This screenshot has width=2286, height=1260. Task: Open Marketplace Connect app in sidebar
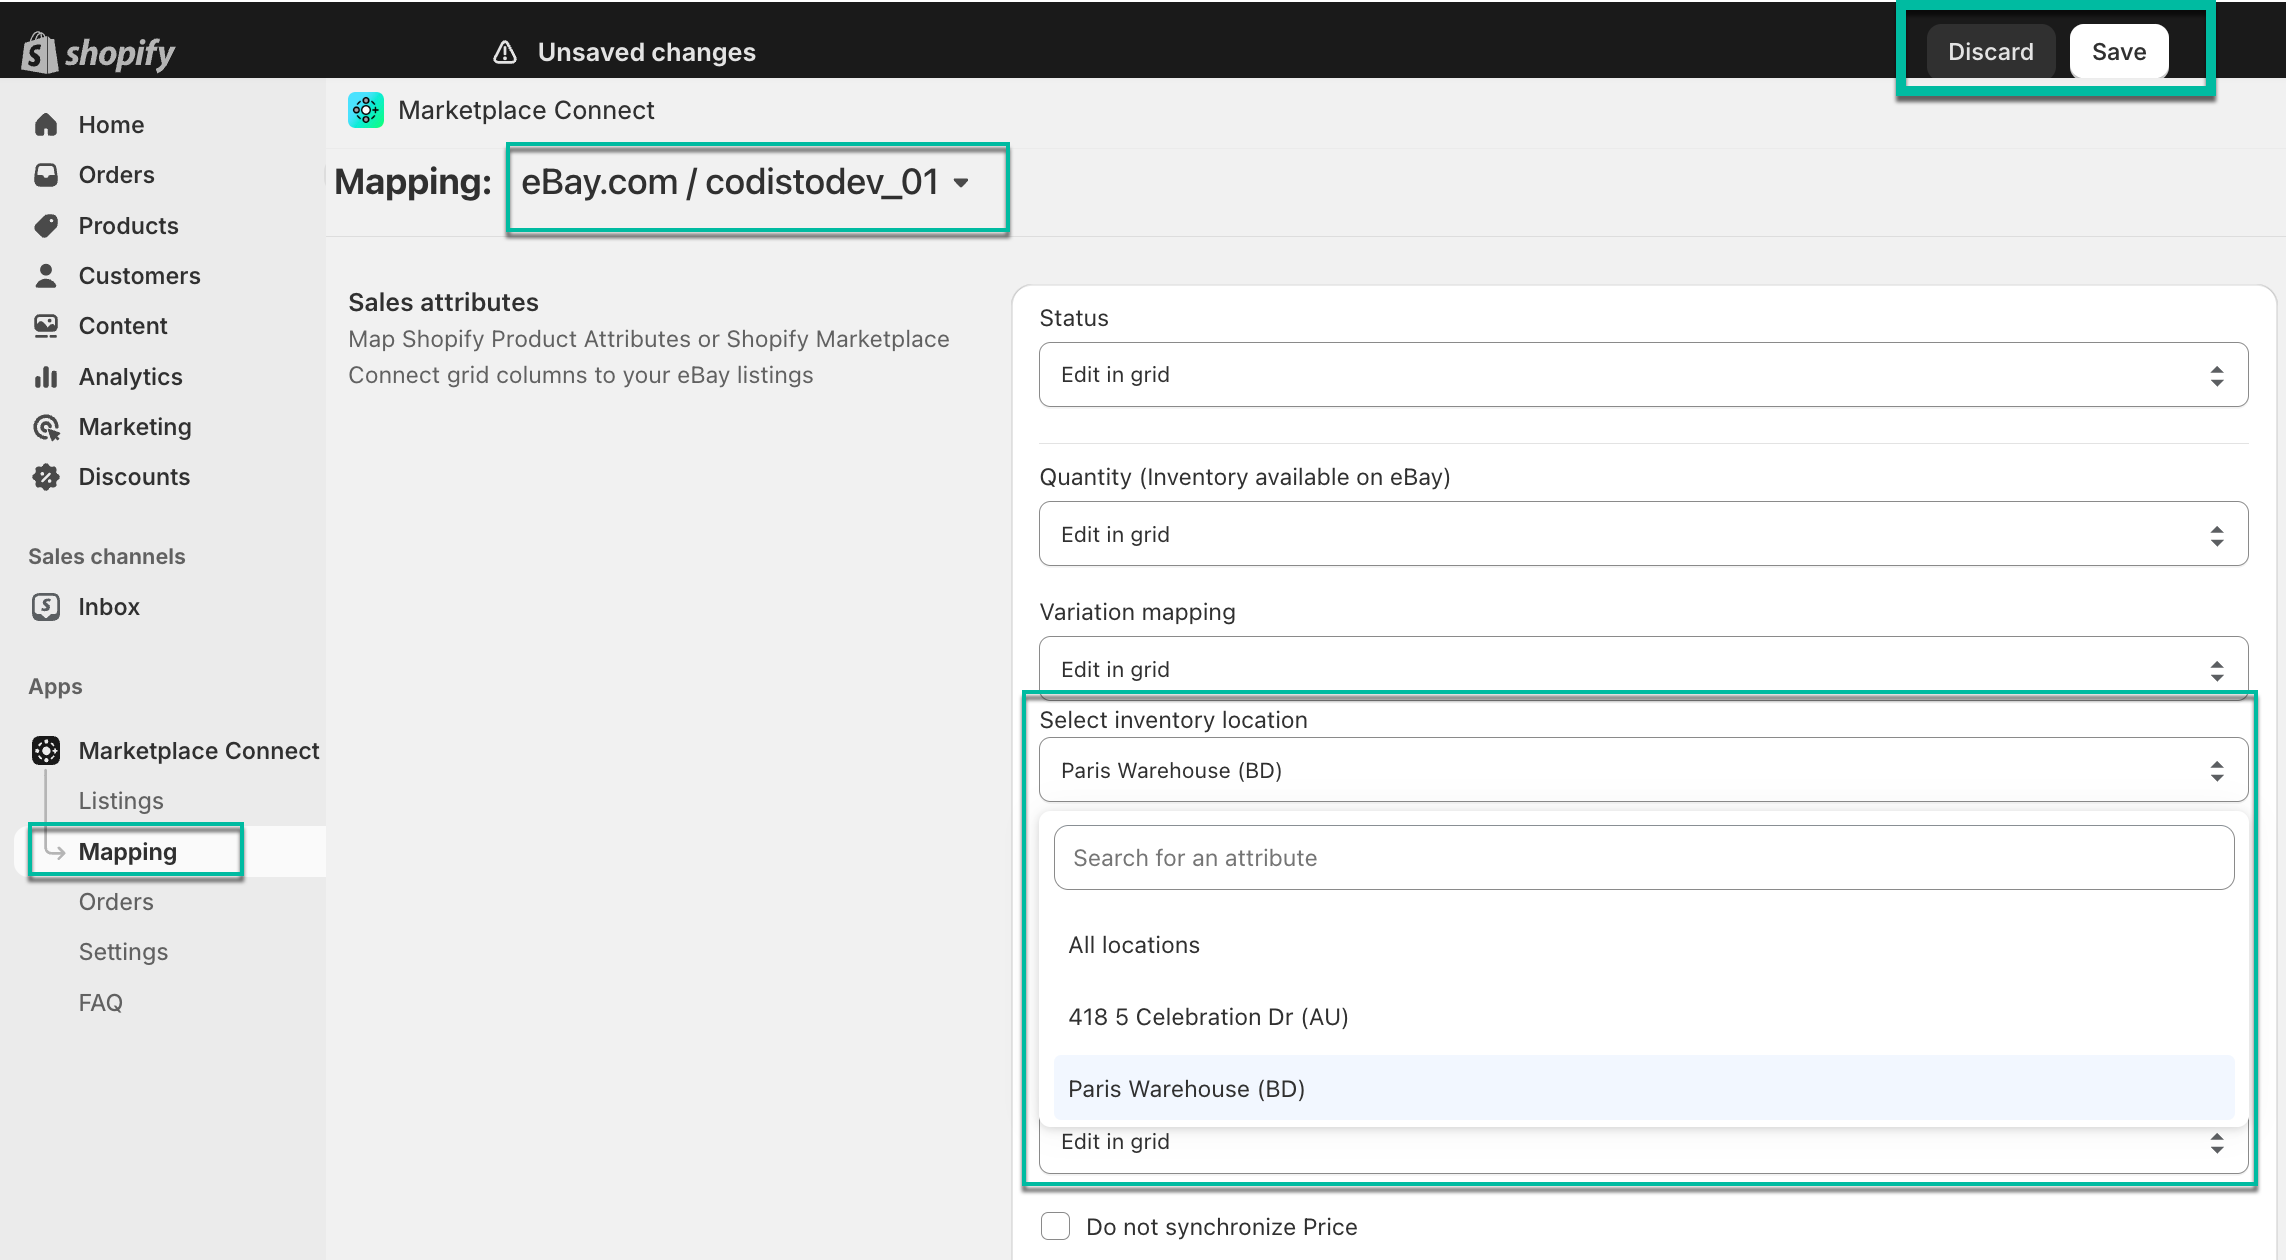pos(199,751)
